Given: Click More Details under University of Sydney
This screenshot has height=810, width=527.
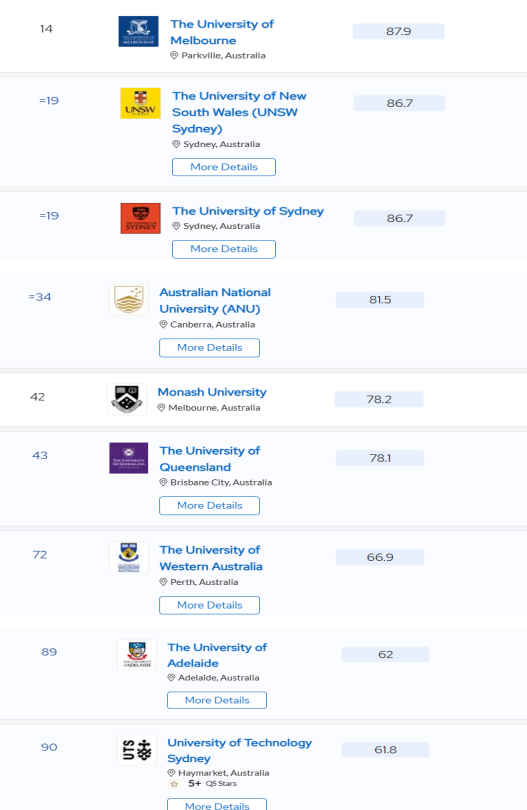Looking at the screenshot, I should [x=224, y=249].
